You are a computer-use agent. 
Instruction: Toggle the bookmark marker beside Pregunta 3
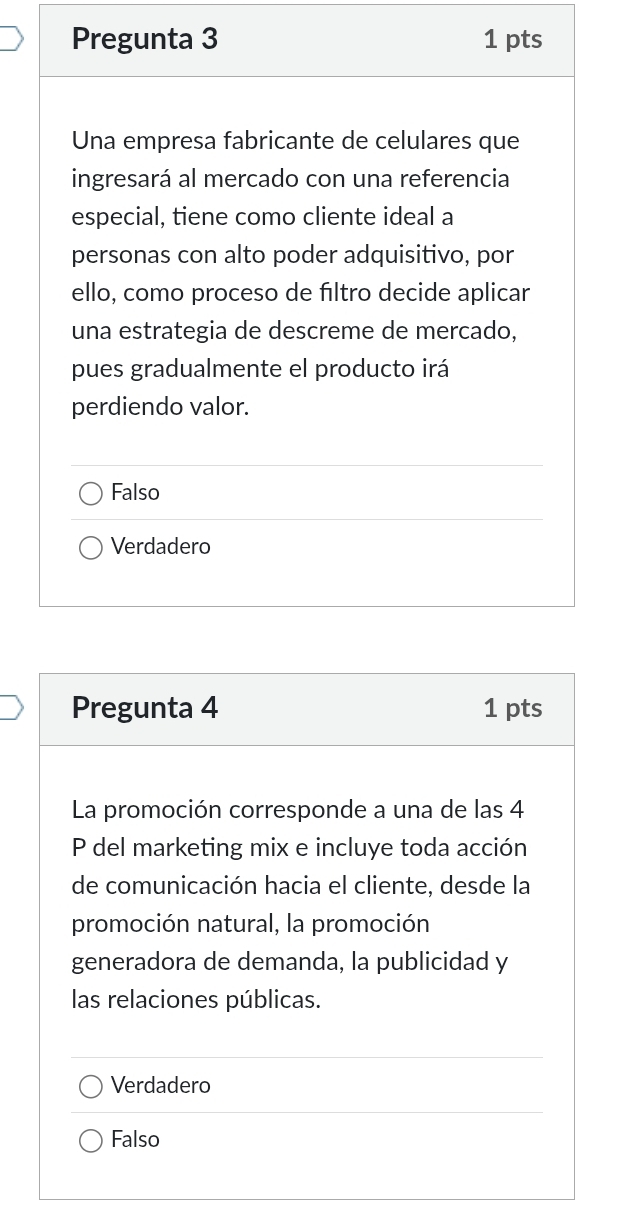coord(7,37)
